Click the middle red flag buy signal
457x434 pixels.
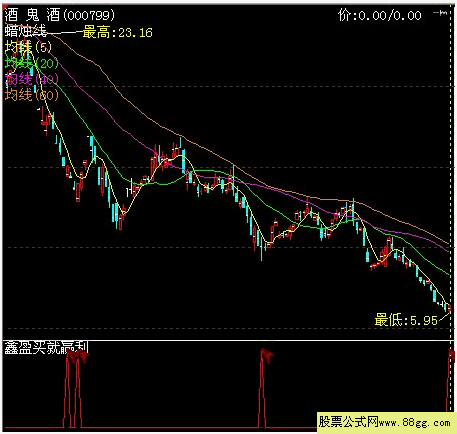(x=267, y=355)
